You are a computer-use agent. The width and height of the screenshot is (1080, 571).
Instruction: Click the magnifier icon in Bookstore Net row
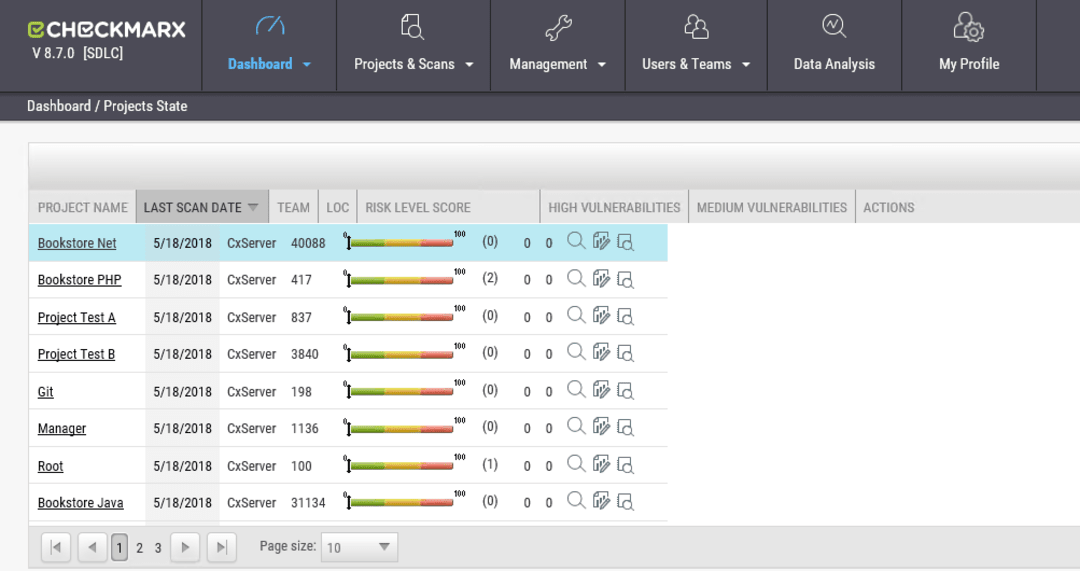tap(576, 241)
